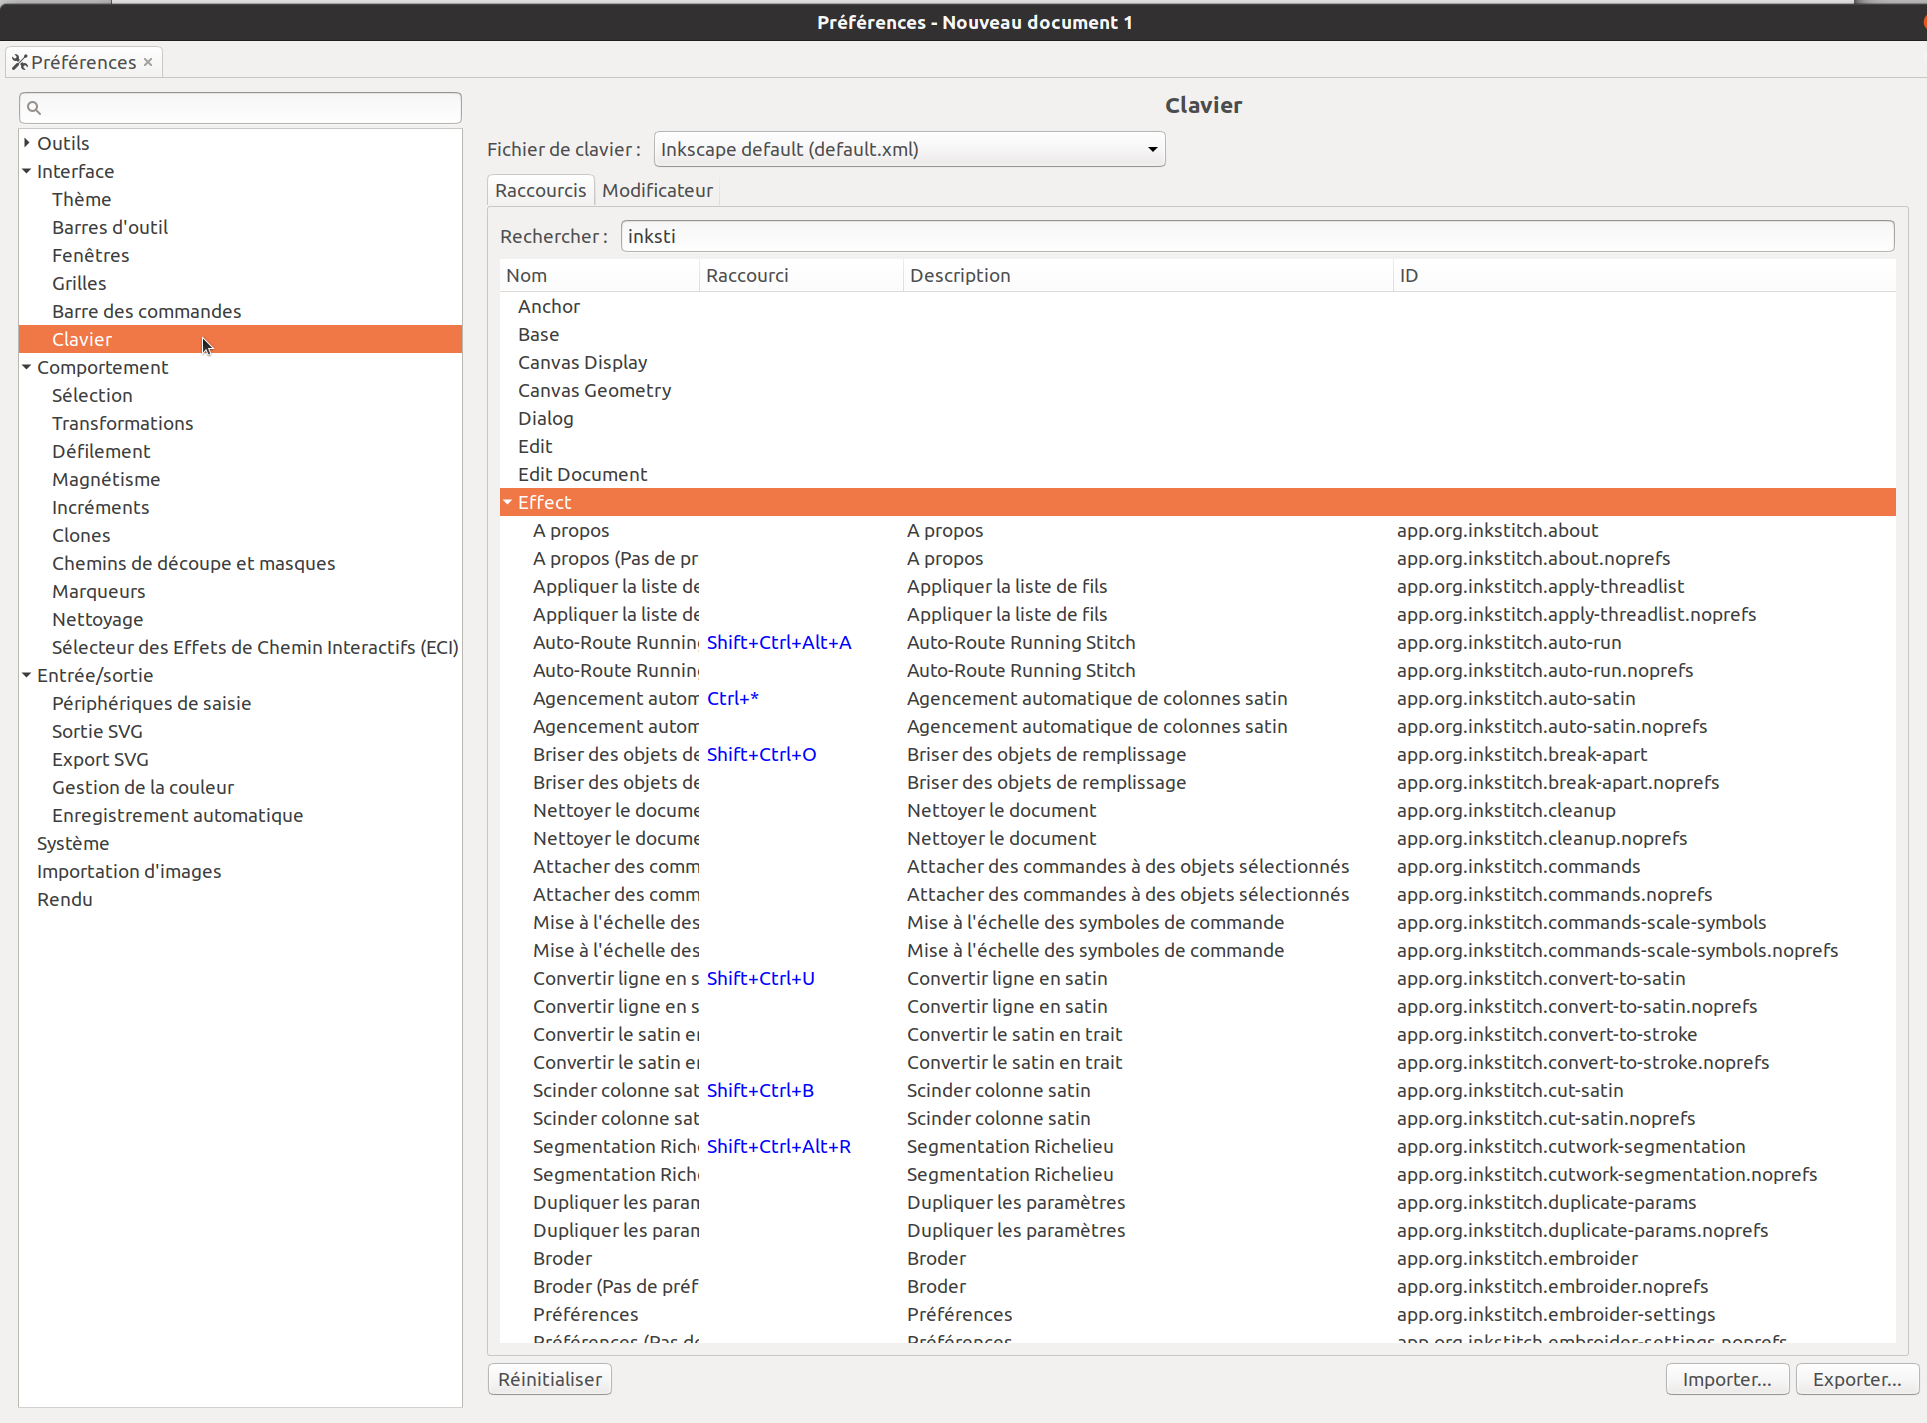The width and height of the screenshot is (1927, 1423).
Task: Click the Shift+Ctrl+Alt+A shortcut cell
Action: [x=779, y=642]
